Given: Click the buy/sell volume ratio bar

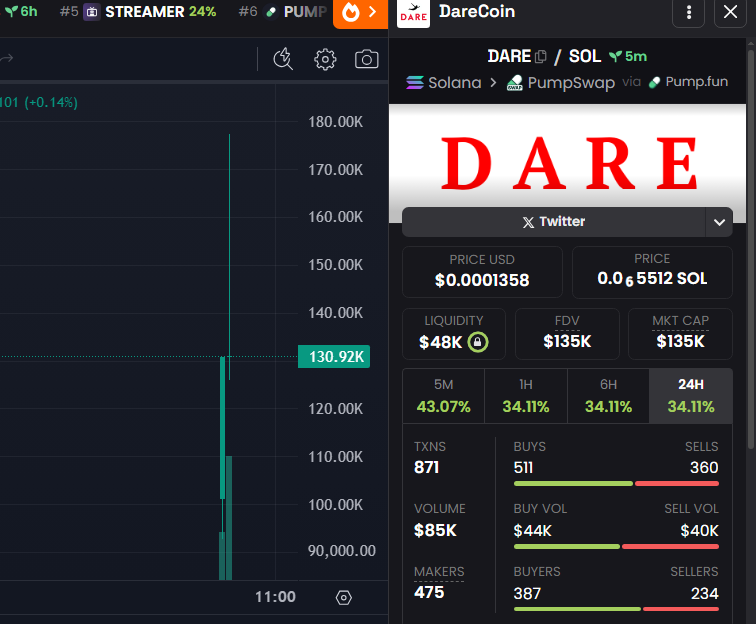Looking at the screenshot, I should [616, 546].
